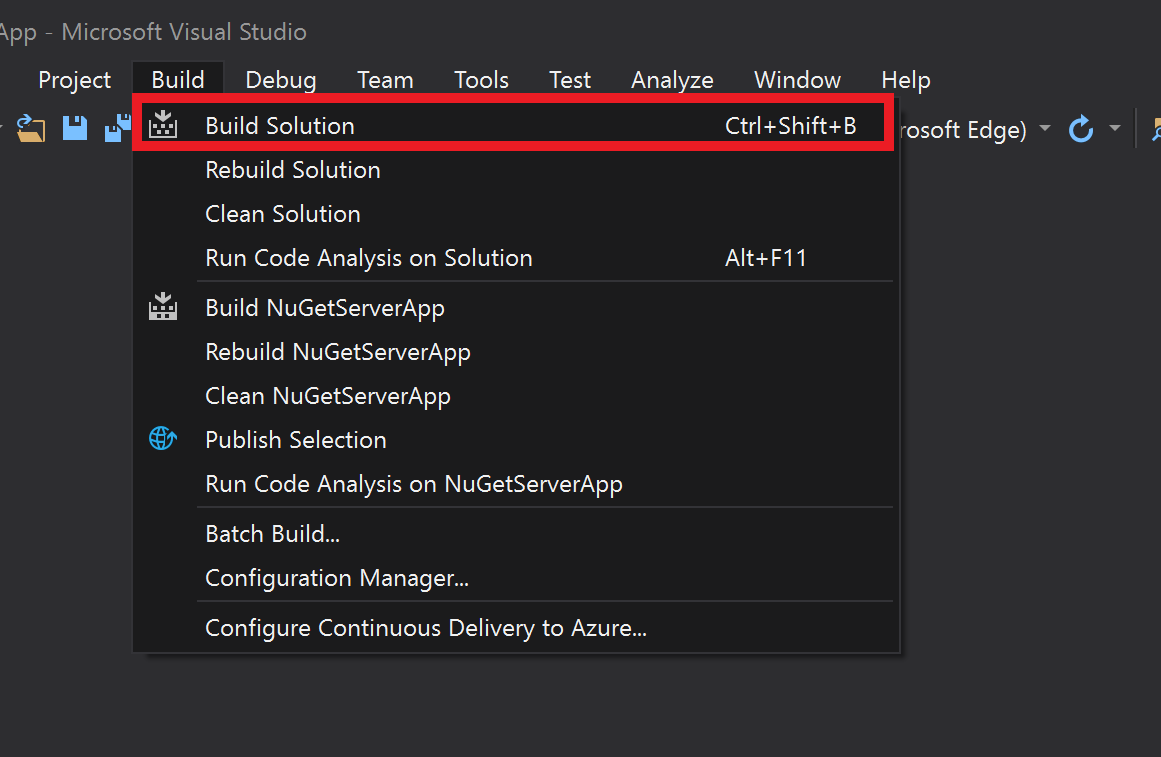Choose Clean Solution from the menu
Image resolution: width=1161 pixels, height=757 pixels.
(x=515, y=213)
